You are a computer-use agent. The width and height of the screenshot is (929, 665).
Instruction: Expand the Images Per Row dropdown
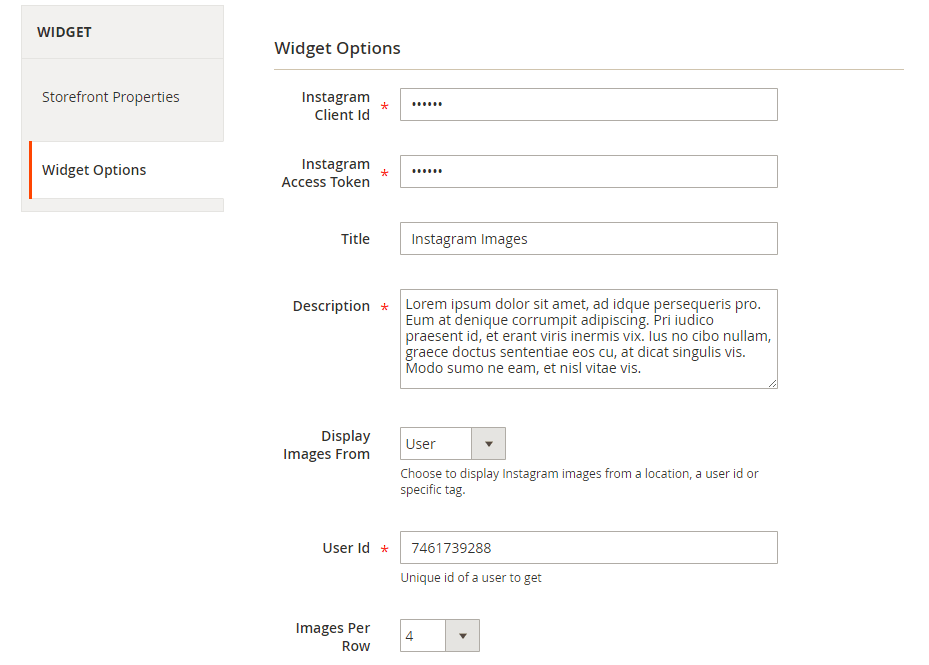(440, 636)
